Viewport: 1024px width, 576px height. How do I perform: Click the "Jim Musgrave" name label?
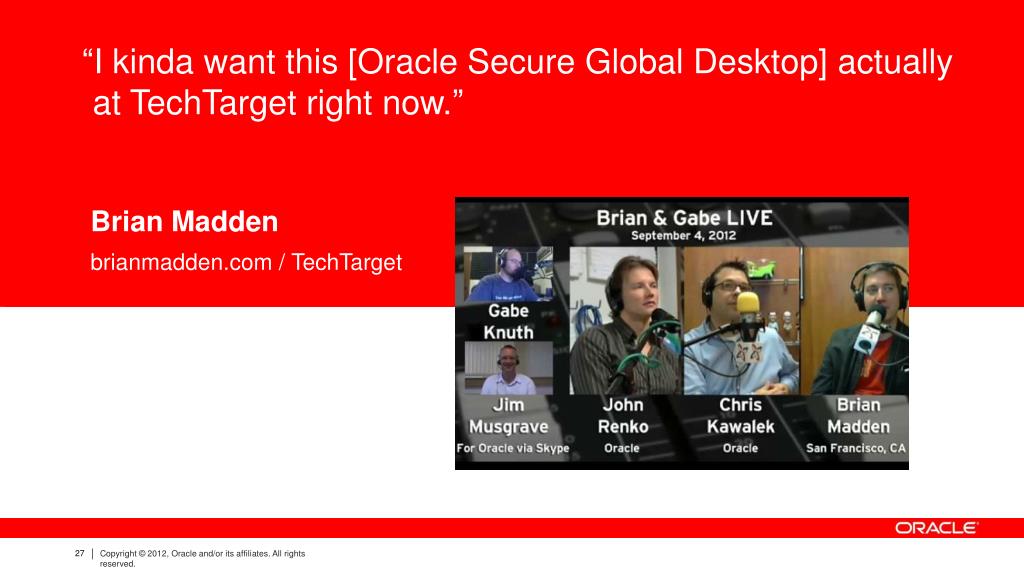pos(508,415)
